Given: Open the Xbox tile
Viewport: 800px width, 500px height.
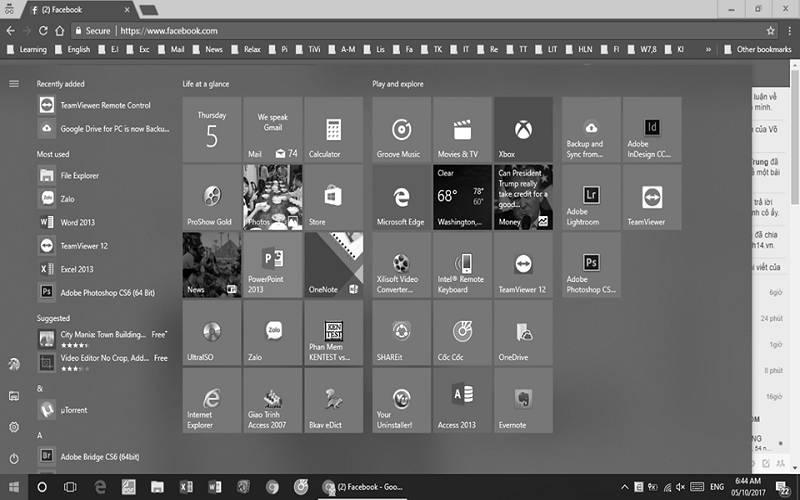Looking at the screenshot, I should (522, 130).
